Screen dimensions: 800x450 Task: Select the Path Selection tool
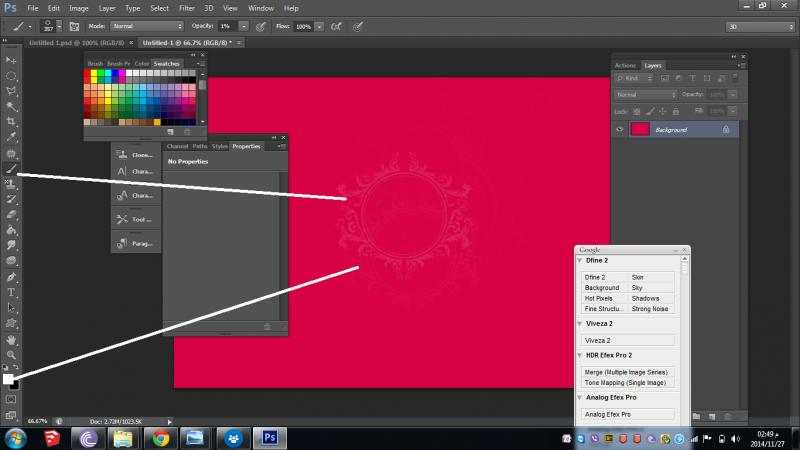(x=11, y=308)
